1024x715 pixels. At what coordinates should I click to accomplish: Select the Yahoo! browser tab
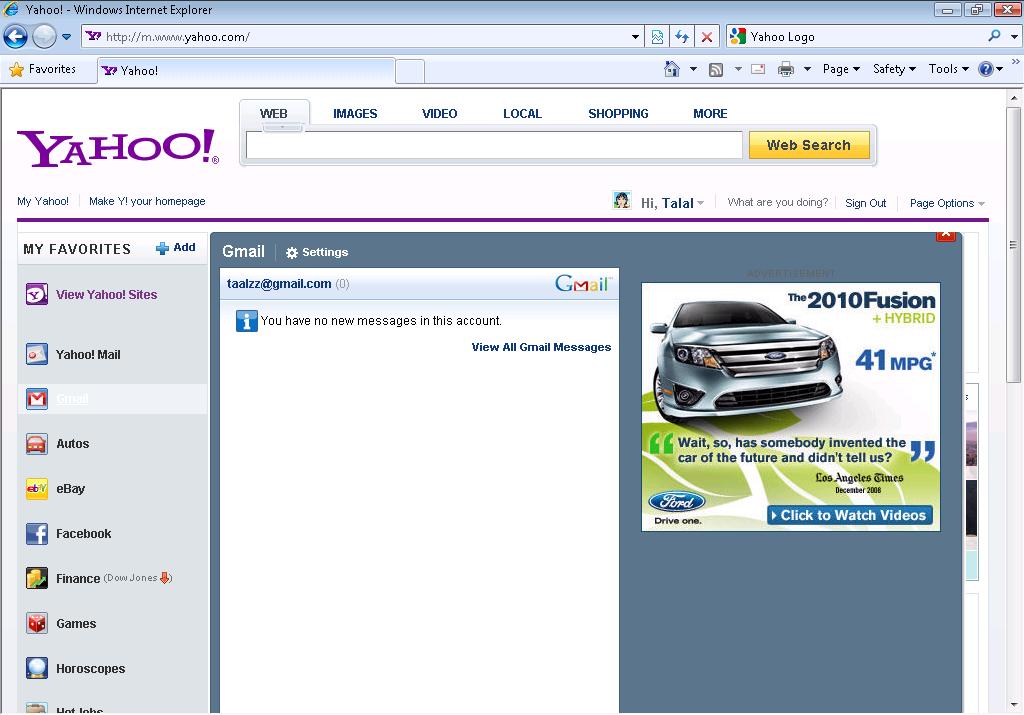pyautogui.click(x=246, y=71)
